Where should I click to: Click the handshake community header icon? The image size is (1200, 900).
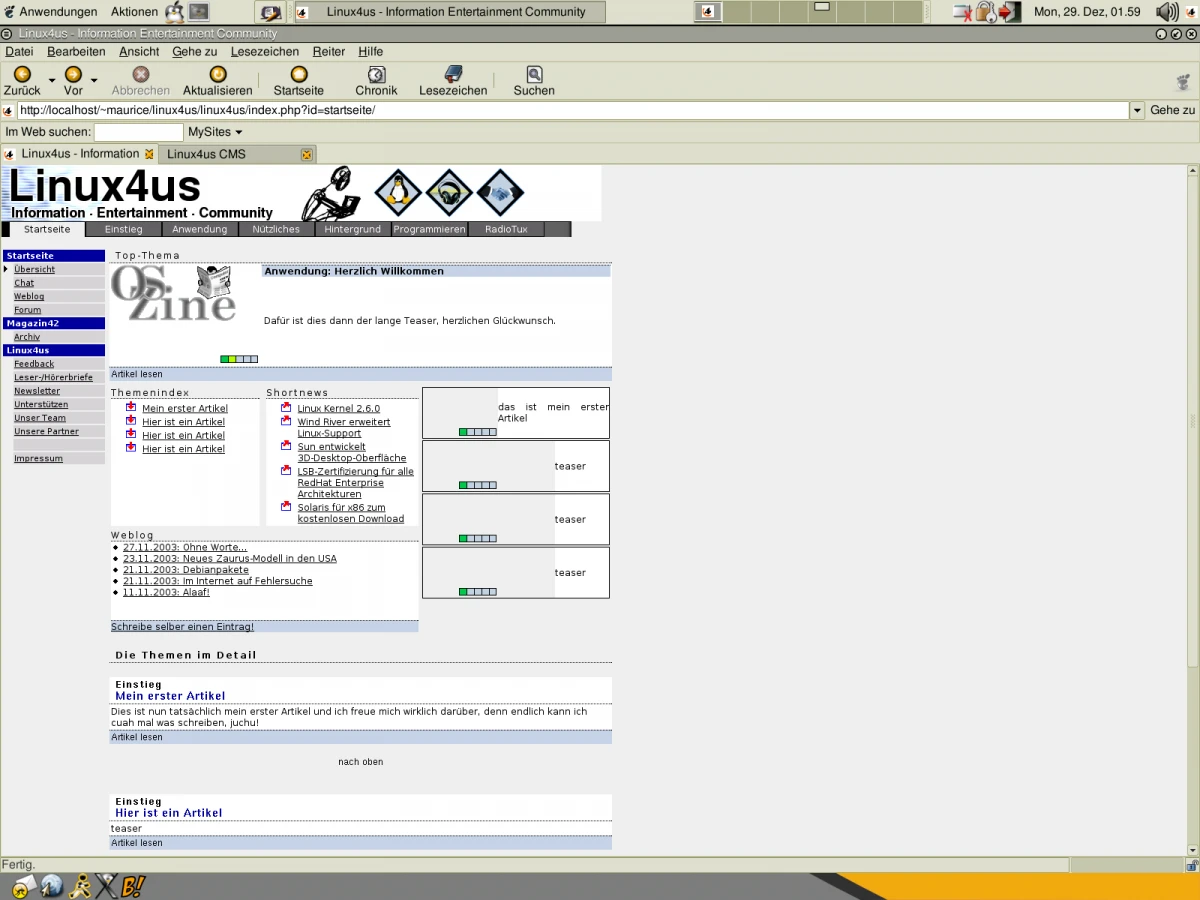click(x=501, y=192)
